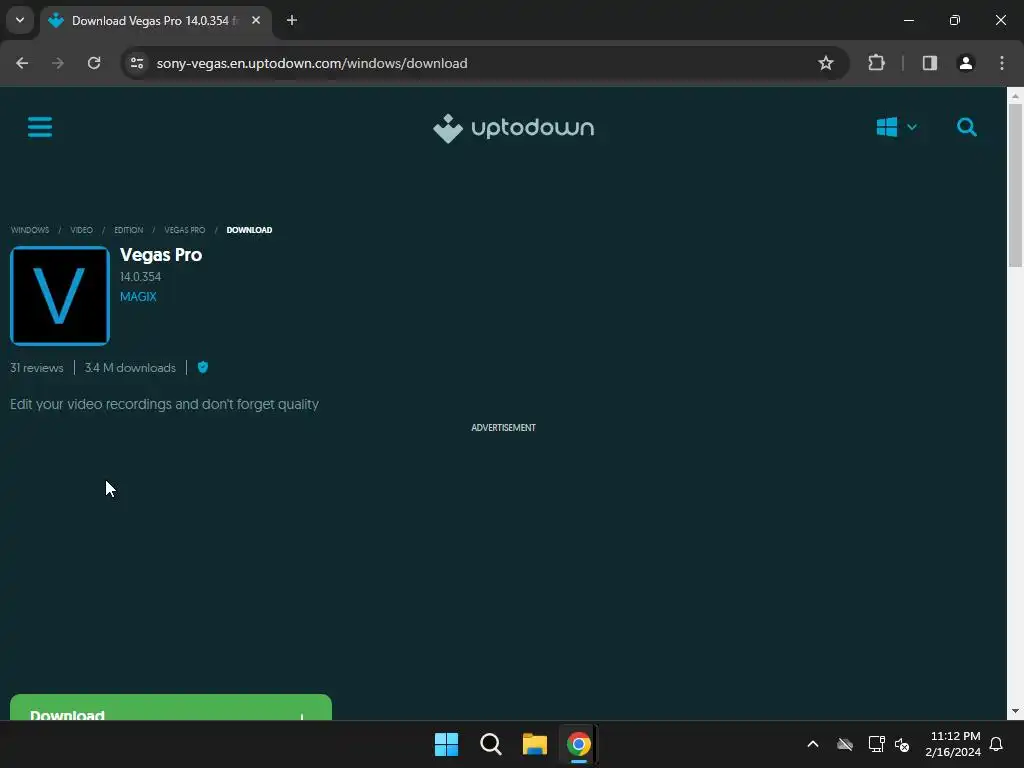1024x768 pixels.
Task: Click the muted volume tray icon
Action: click(x=902, y=744)
